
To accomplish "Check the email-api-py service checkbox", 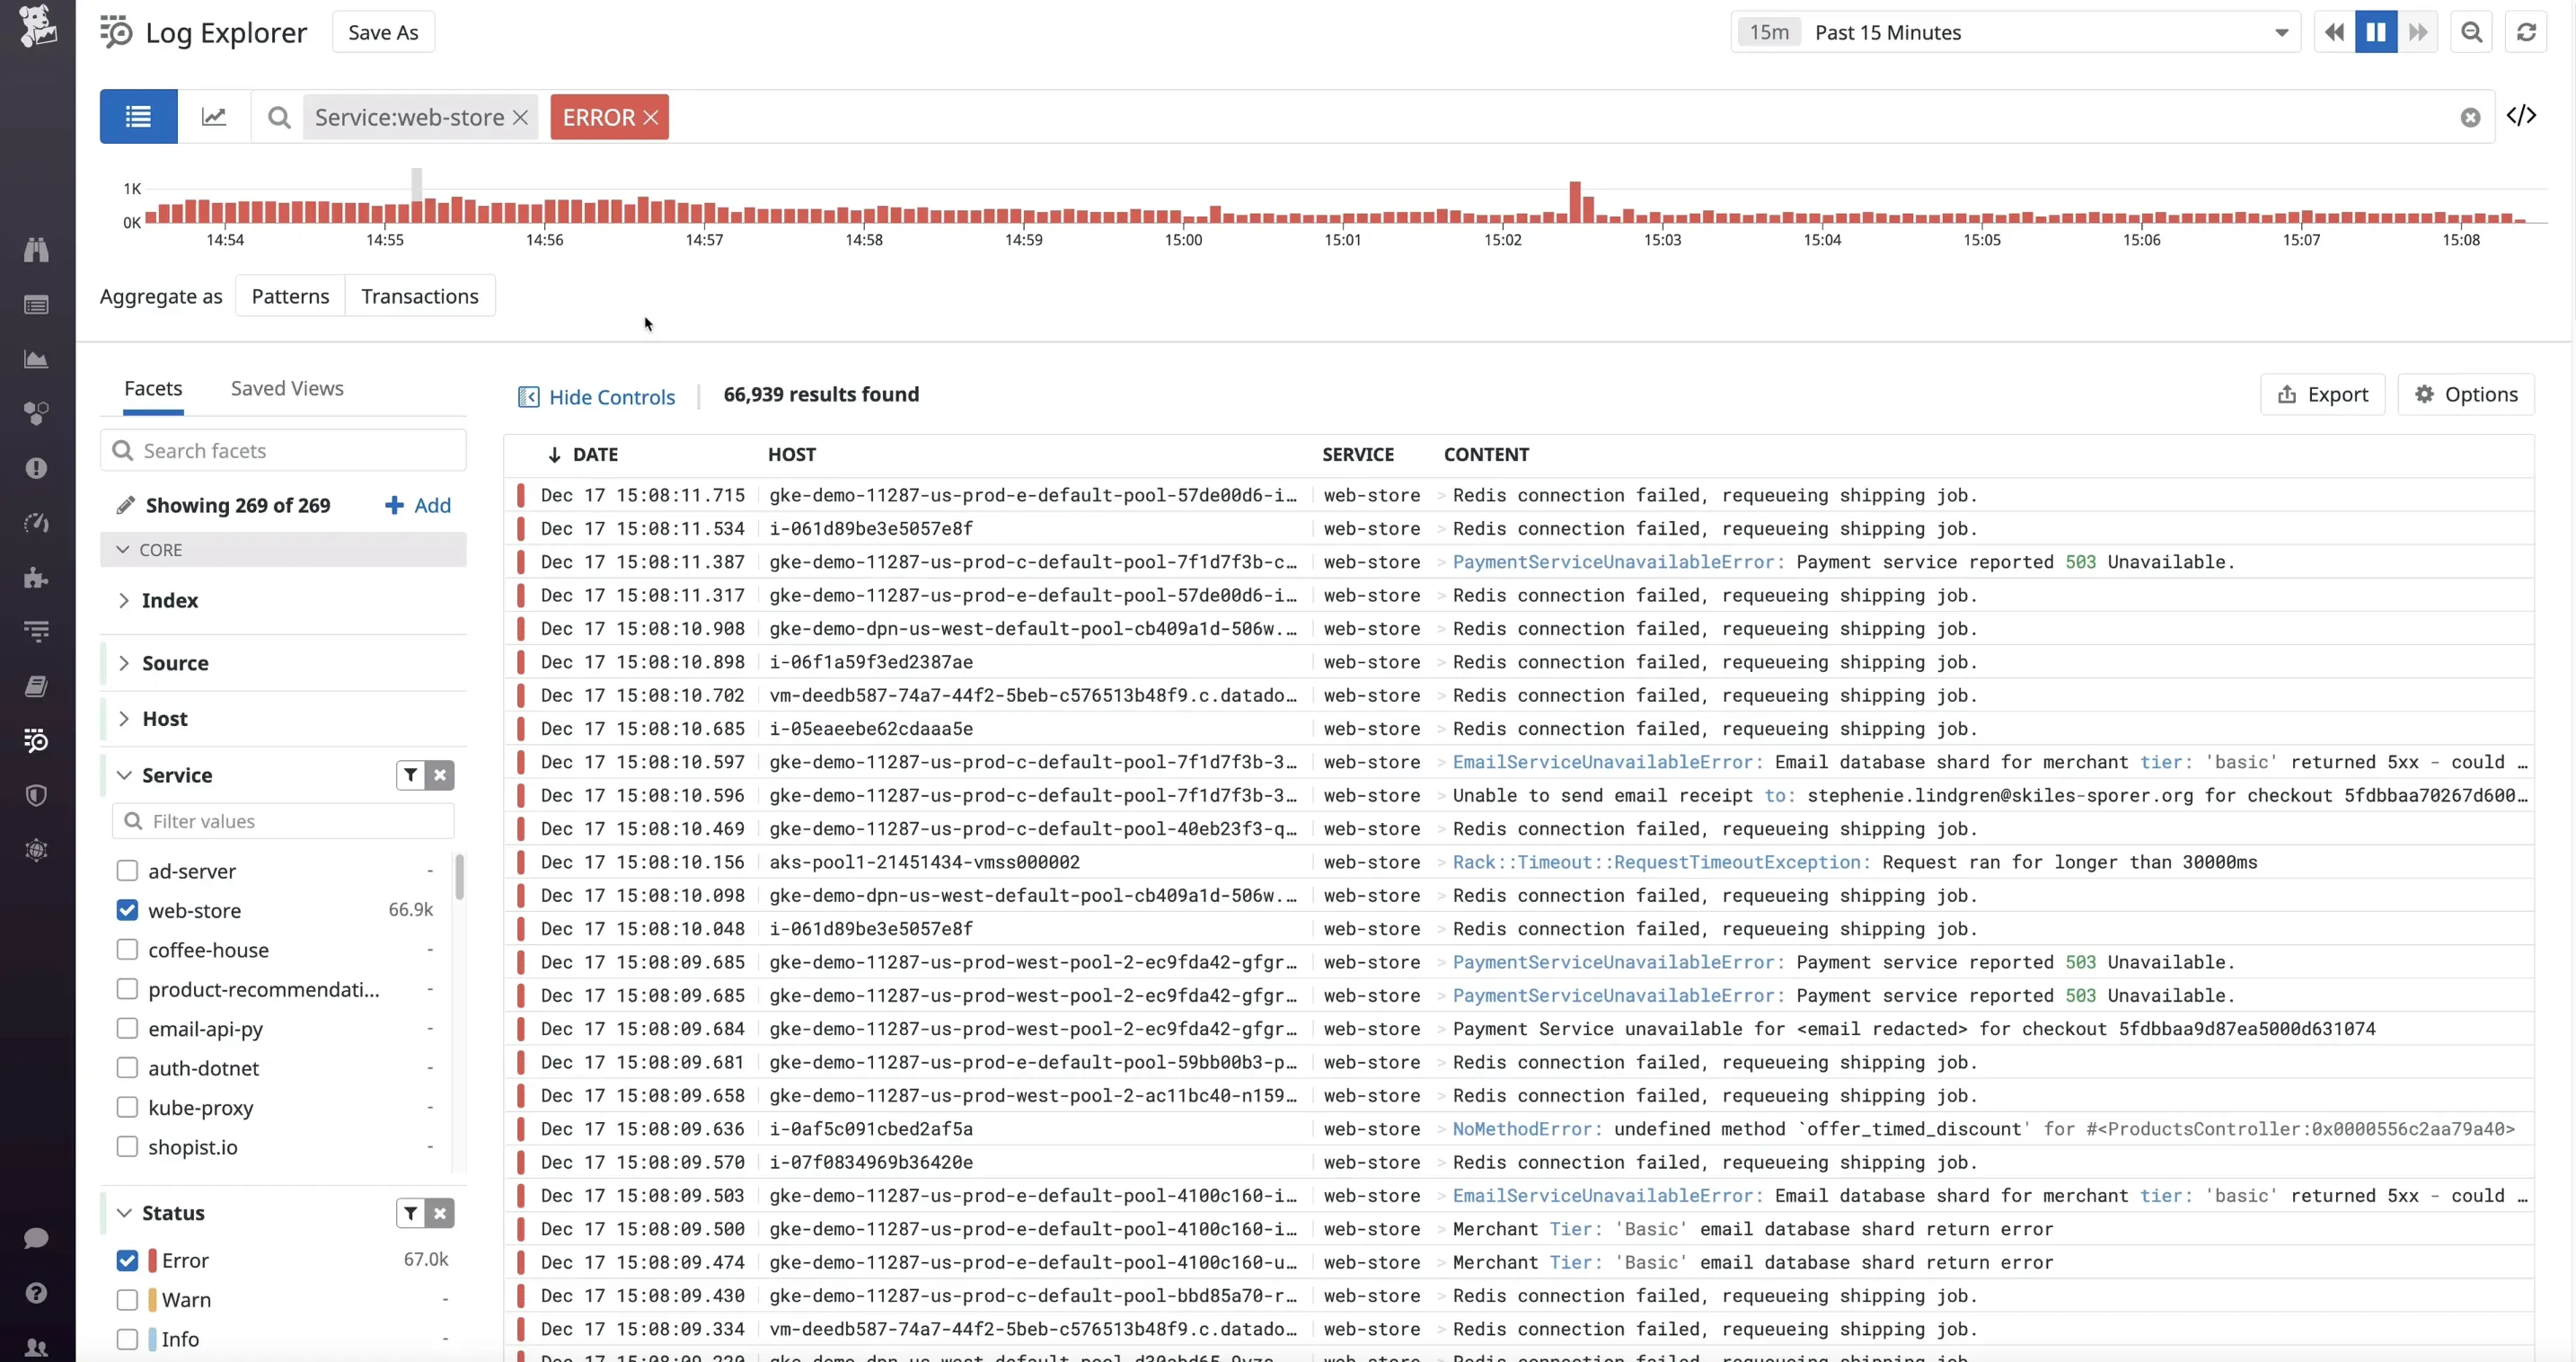I will coord(127,1028).
